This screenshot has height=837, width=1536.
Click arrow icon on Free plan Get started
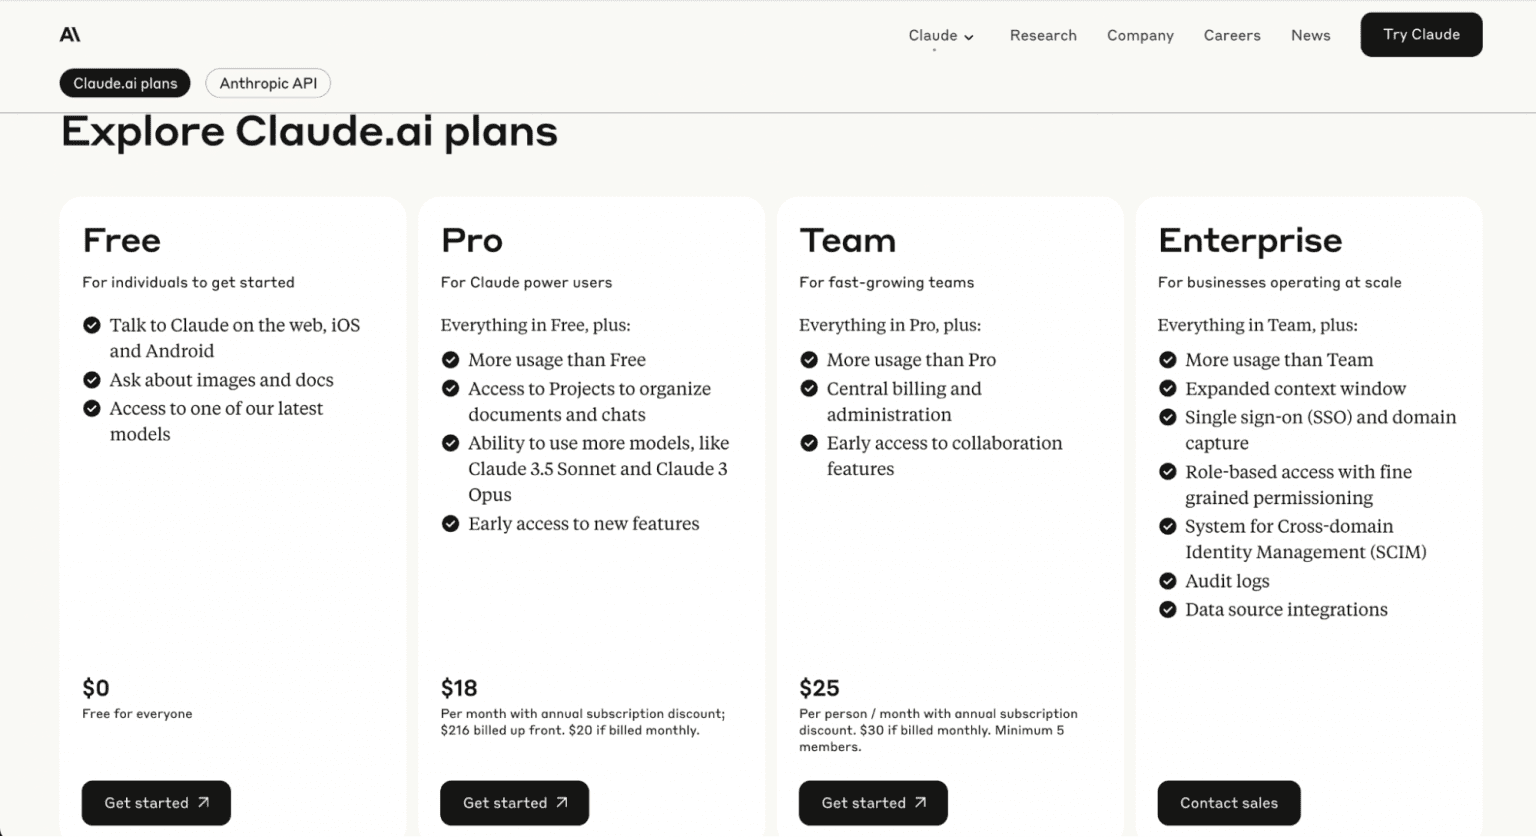pos(204,803)
